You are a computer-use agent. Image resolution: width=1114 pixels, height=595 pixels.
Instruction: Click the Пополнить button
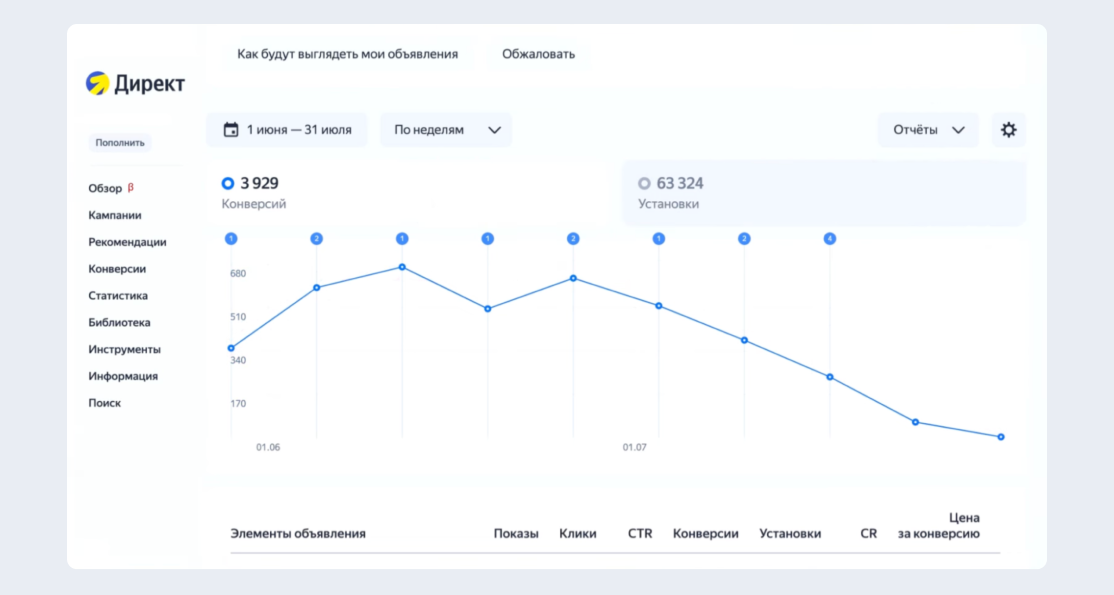pyautogui.click(x=120, y=143)
